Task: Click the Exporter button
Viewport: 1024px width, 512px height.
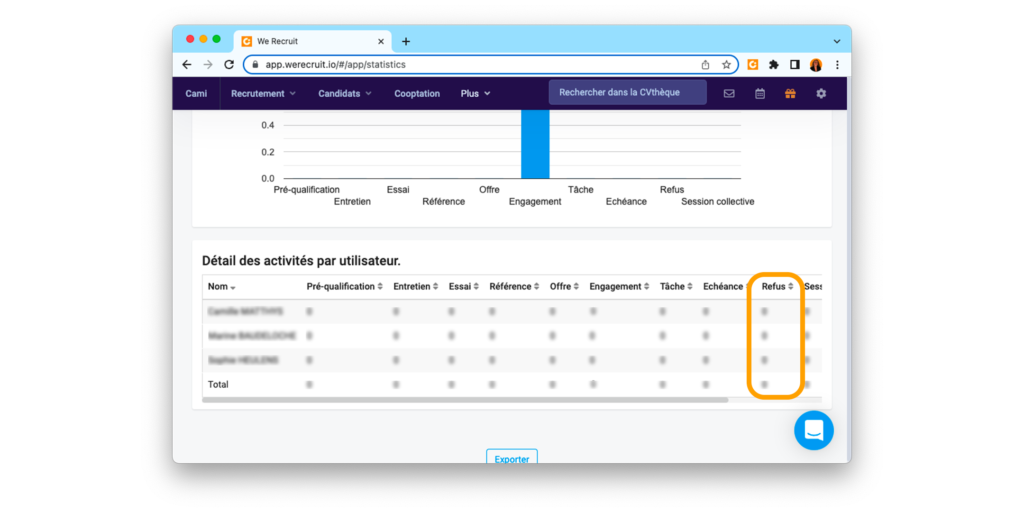Action: [512, 456]
